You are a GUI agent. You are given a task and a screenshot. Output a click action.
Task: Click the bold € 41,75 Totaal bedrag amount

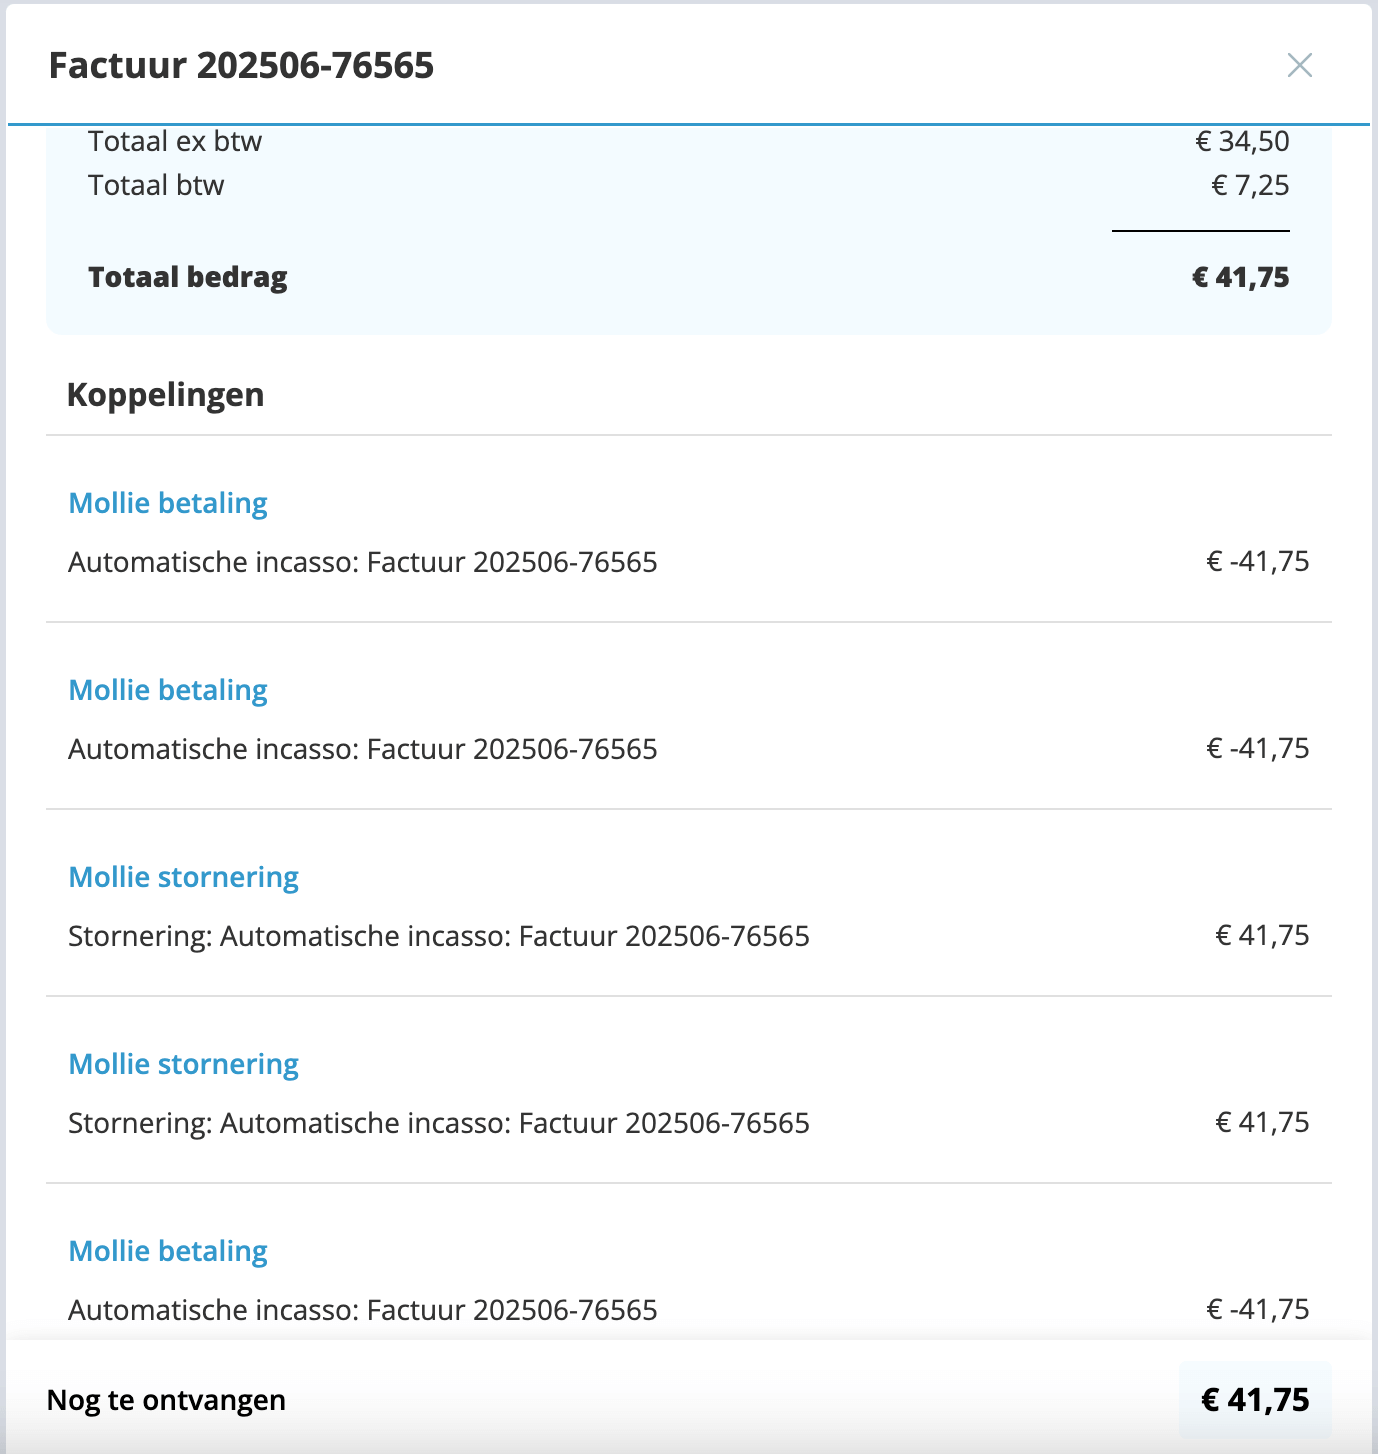[x=1241, y=277]
